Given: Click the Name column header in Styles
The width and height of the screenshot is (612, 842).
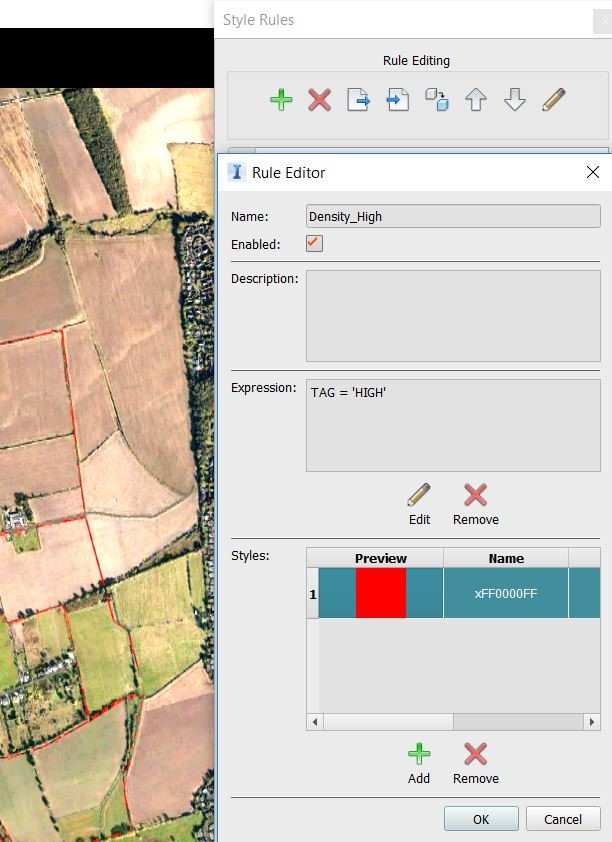Looking at the screenshot, I should (x=506, y=558).
